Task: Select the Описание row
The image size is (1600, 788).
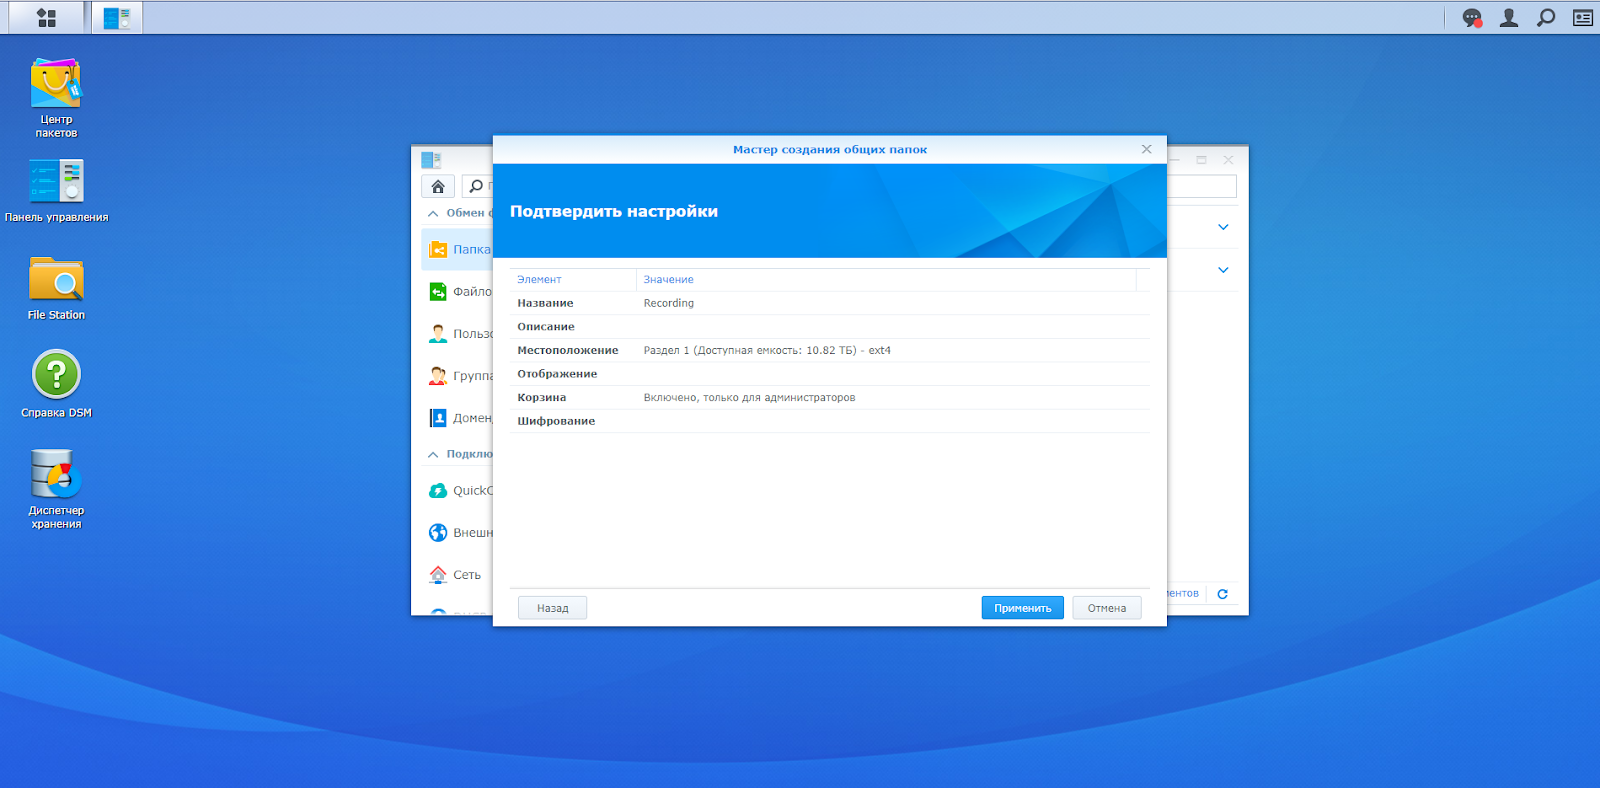Action: (829, 327)
